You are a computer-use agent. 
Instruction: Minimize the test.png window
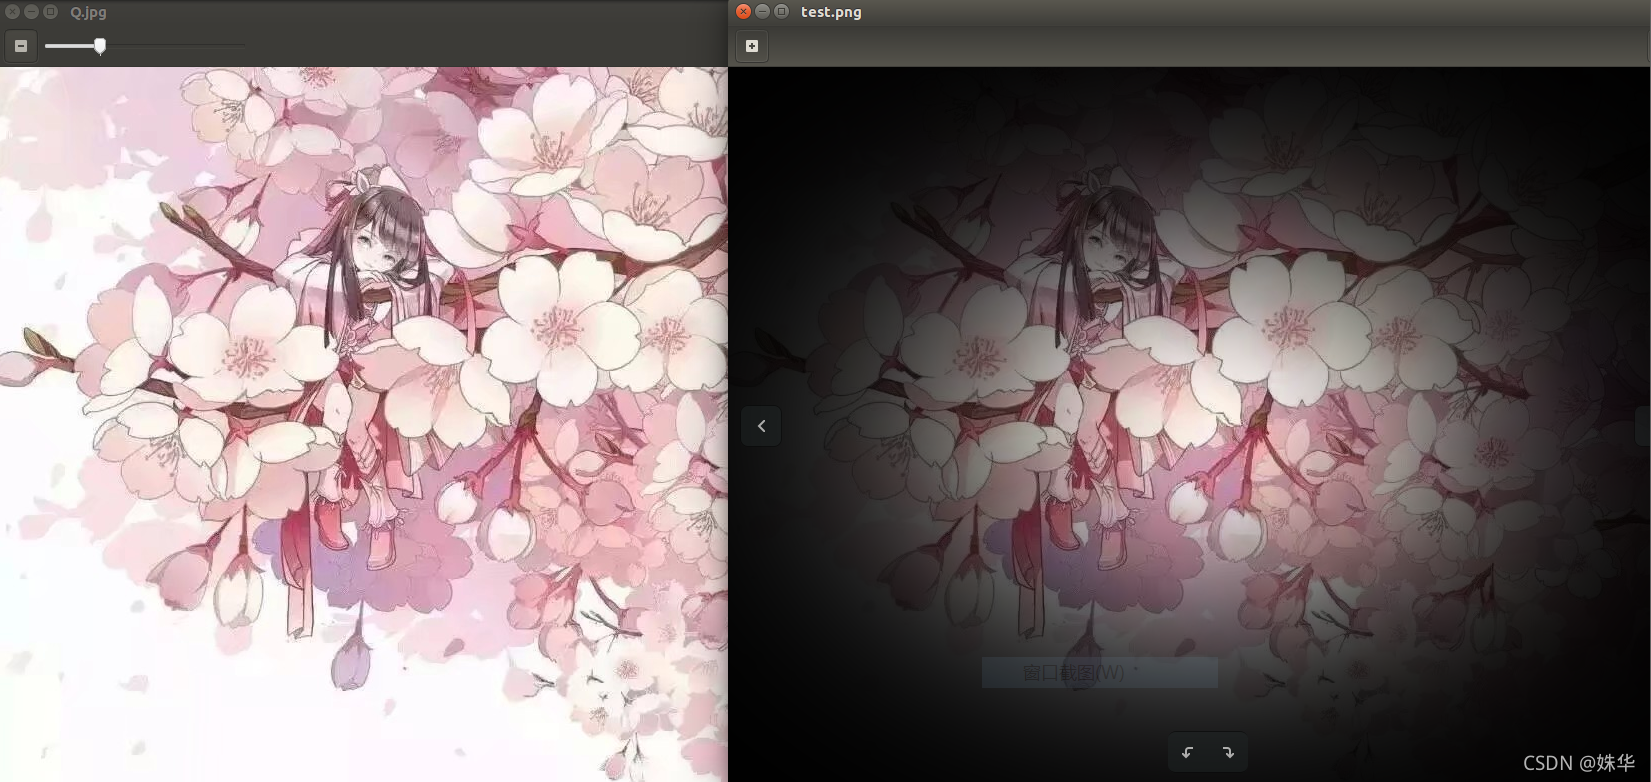click(x=762, y=12)
